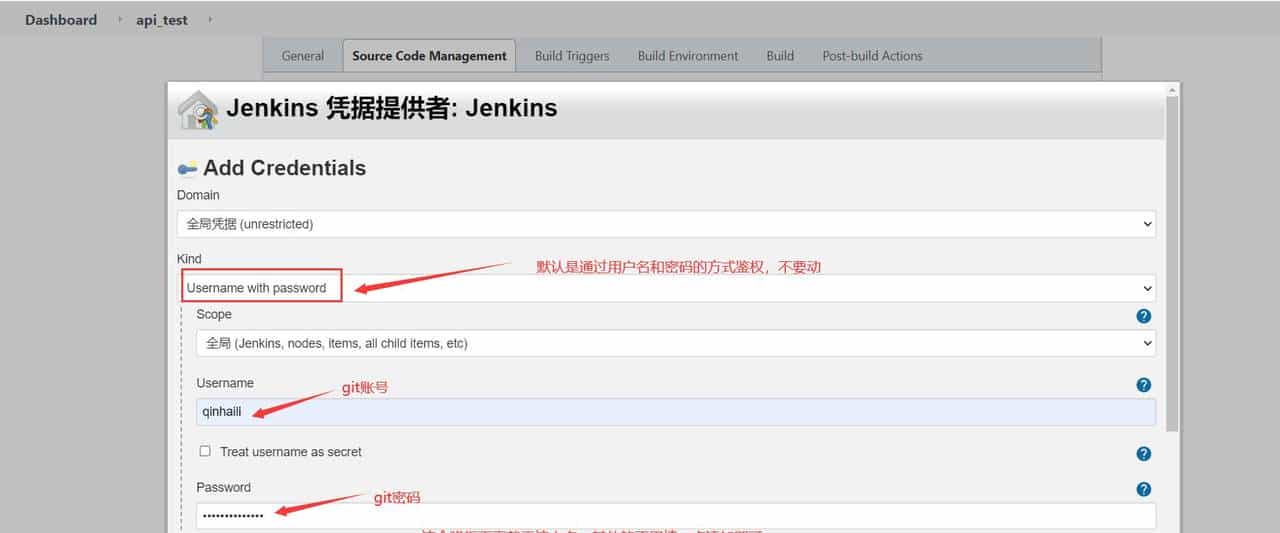The image size is (1280, 533).
Task: Click the dialog vertical scrollbar
Action: tap(1172, 265)
